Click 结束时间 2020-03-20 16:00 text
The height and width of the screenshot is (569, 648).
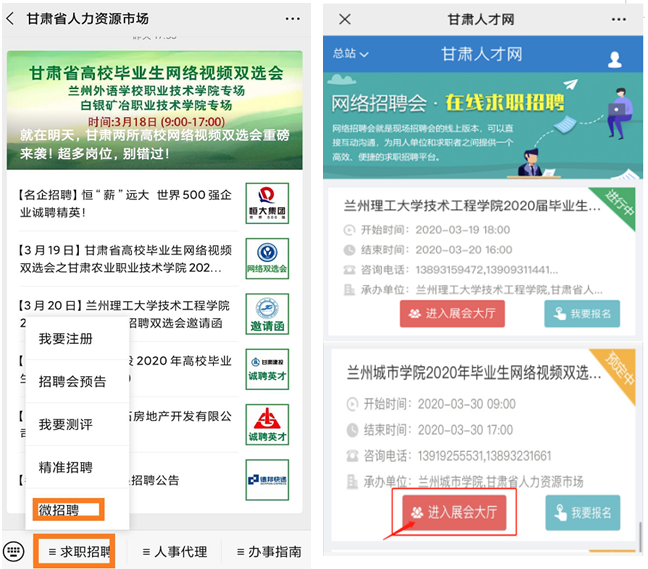436,250
